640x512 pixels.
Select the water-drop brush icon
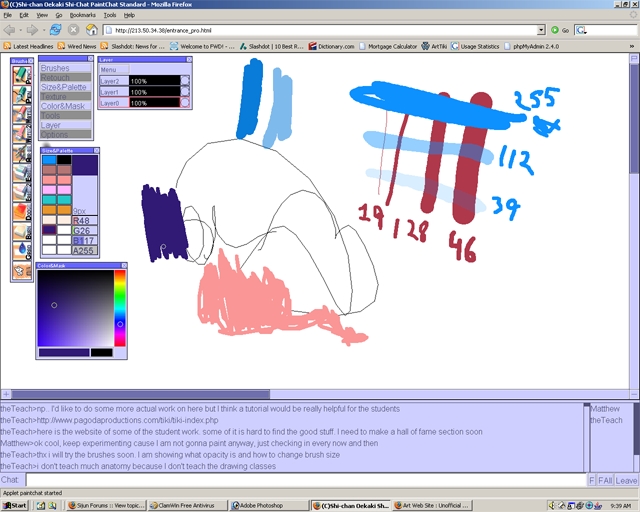coord(22,251)
